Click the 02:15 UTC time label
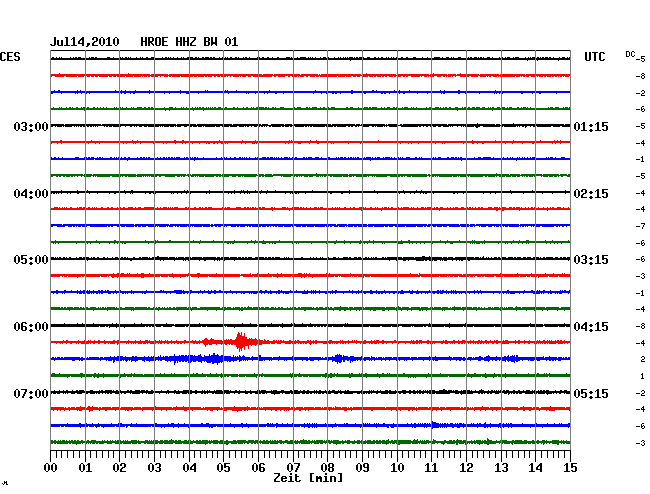650x494 pixels. 591,194
